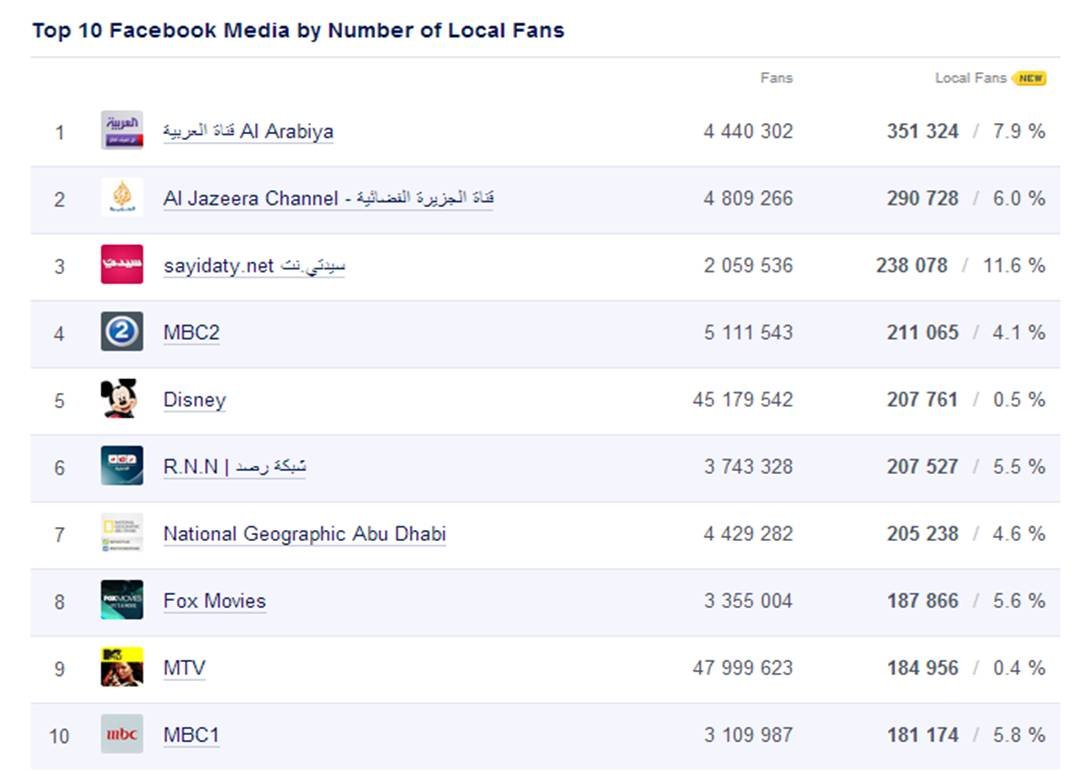Open the Disney page link
The width and height of the screenshot is (1077, 772).
[x=194, y=400]
